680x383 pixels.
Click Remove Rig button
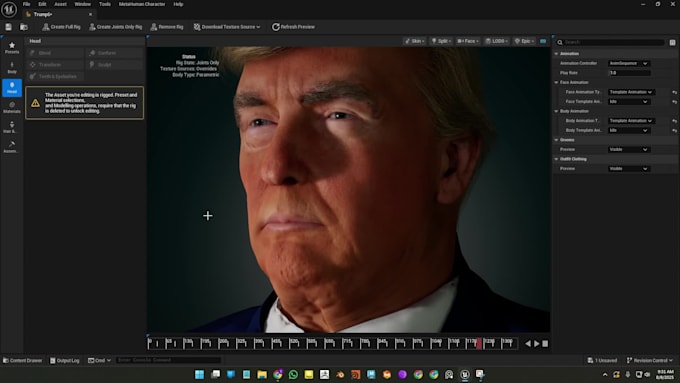coord(167,27)
